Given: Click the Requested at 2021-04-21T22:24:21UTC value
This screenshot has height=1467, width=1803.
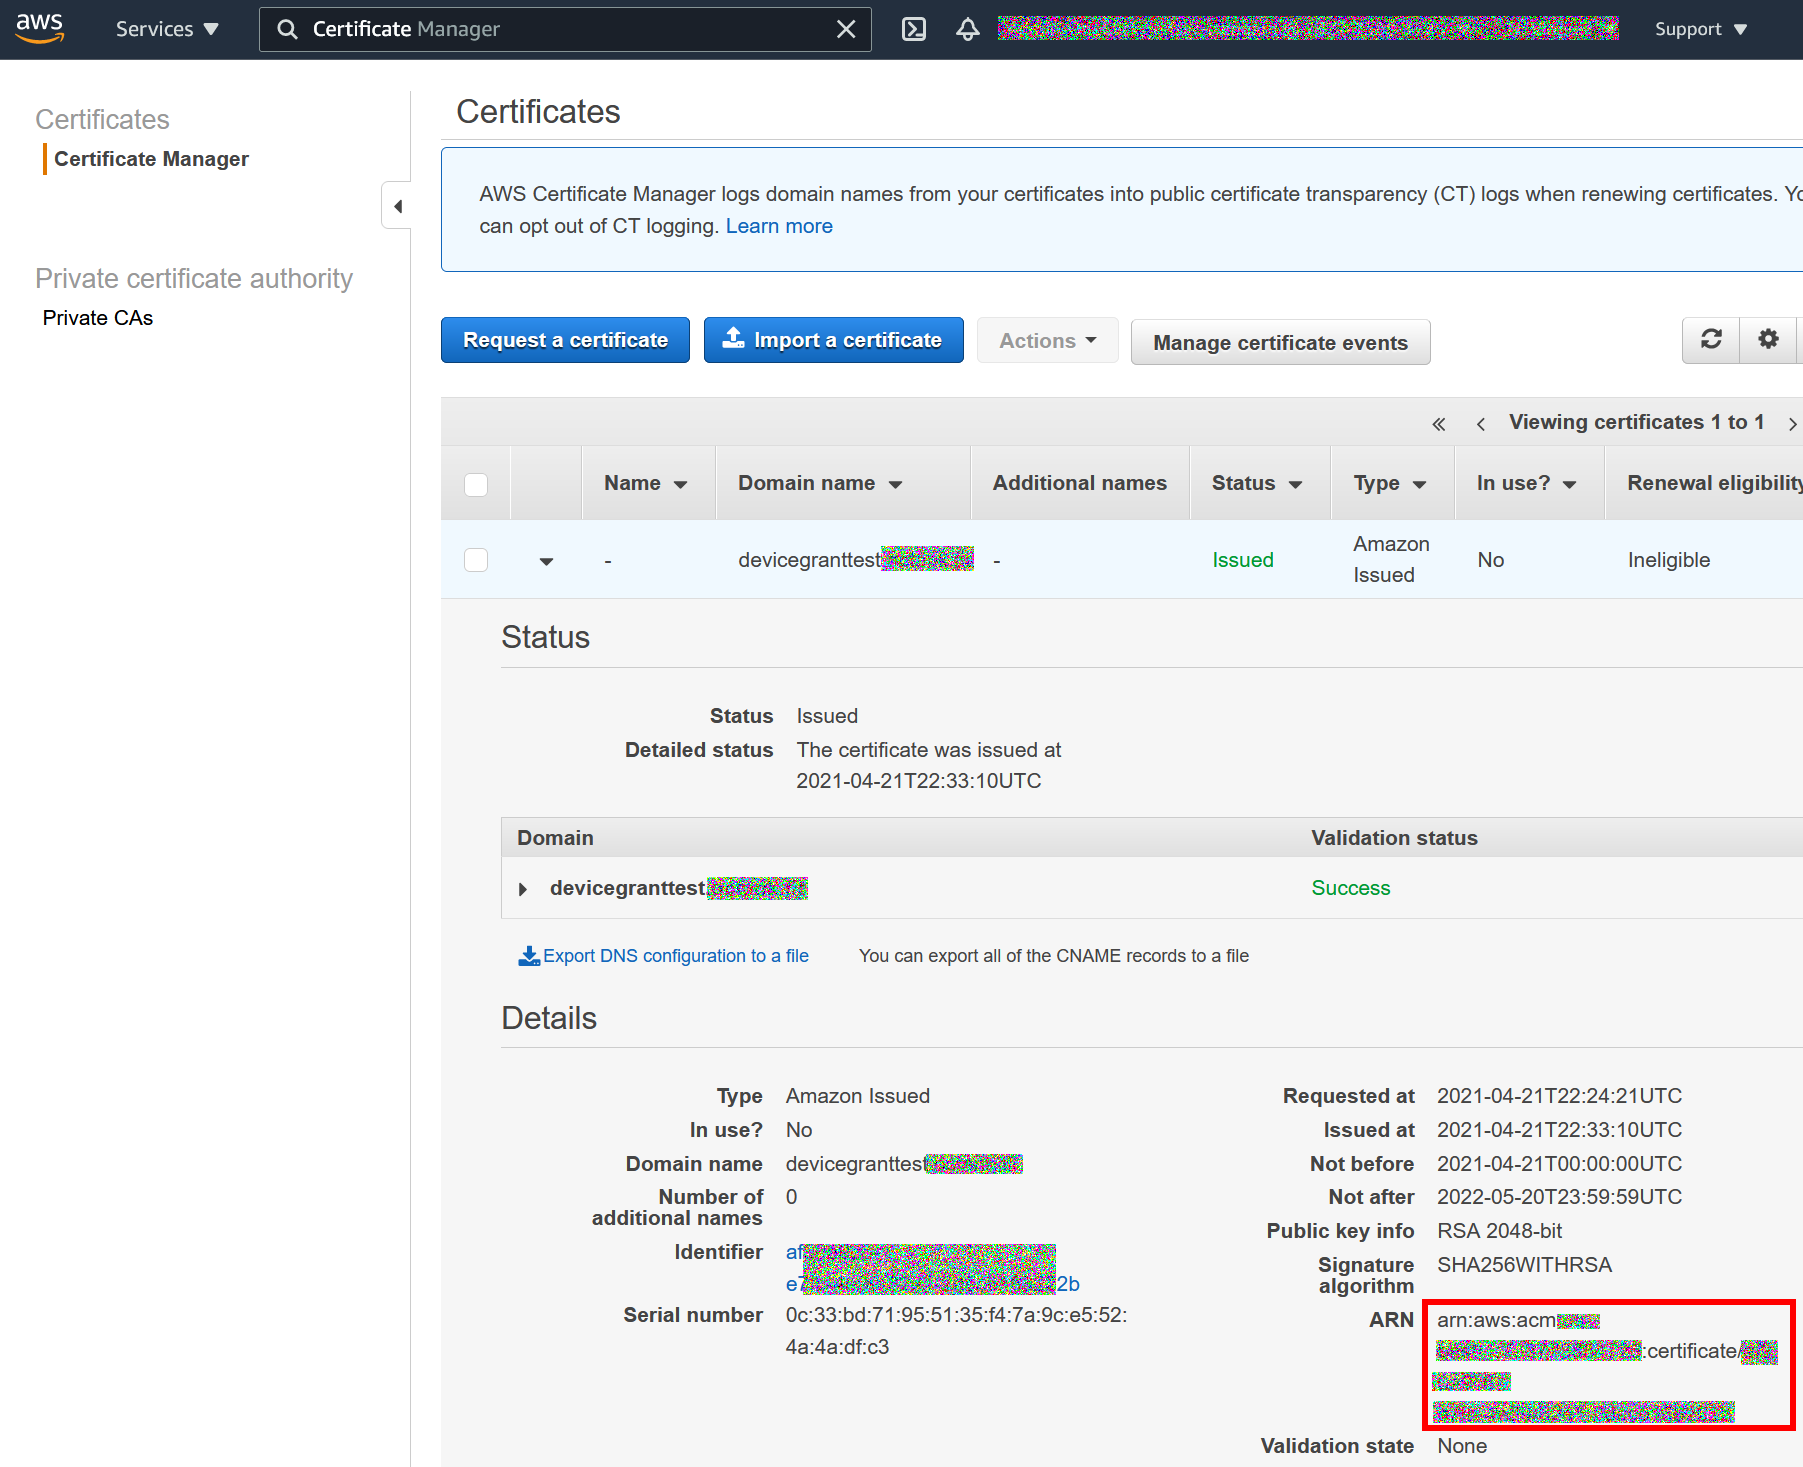Looking at the screenshot, I should (1559, 1096).
